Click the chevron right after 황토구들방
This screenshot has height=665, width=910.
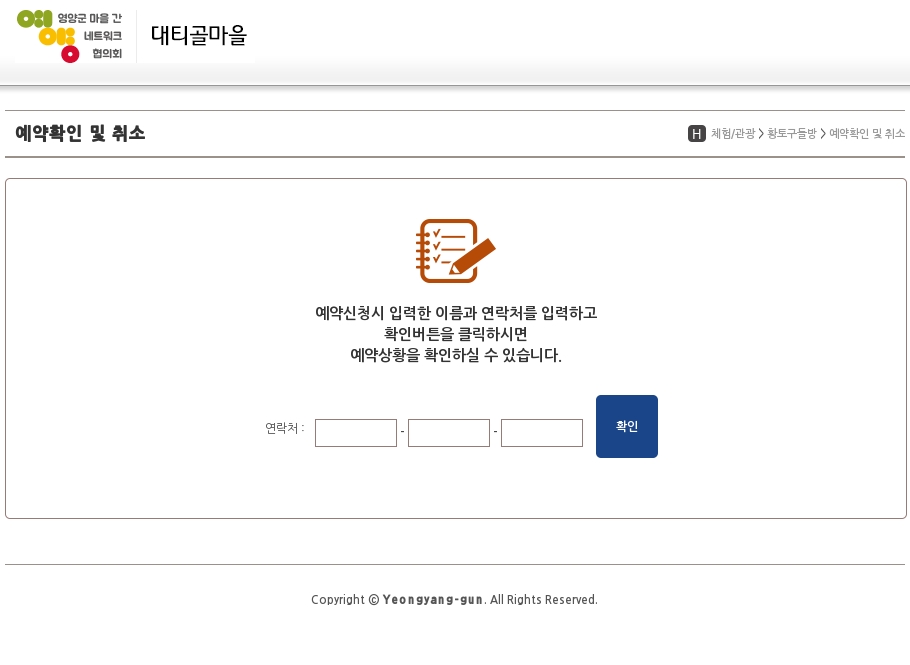pyautogui.click(x=823, y=134)
